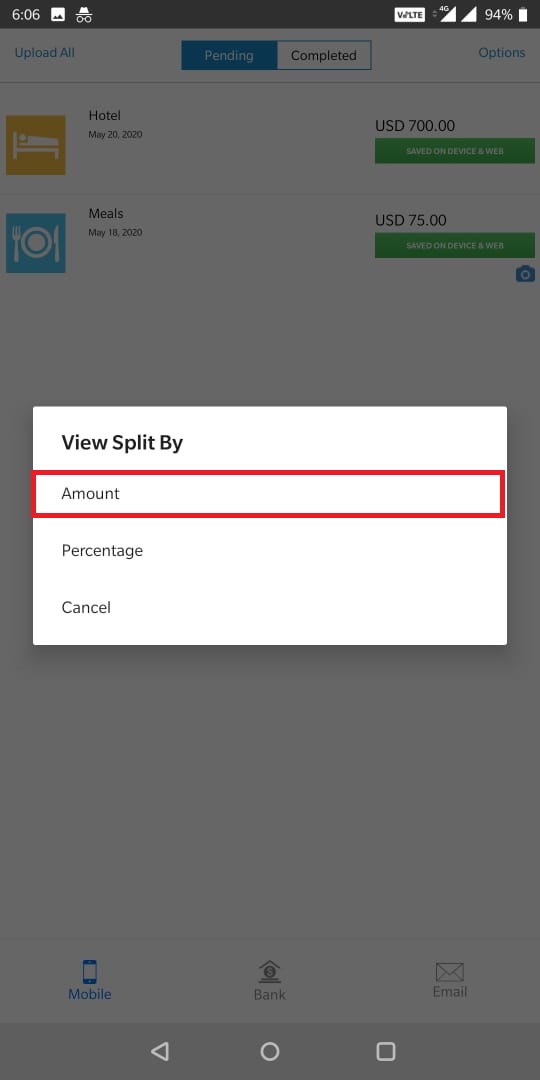Choose Percentage split option
This screenshot has height=1080, width=540.
269,550
